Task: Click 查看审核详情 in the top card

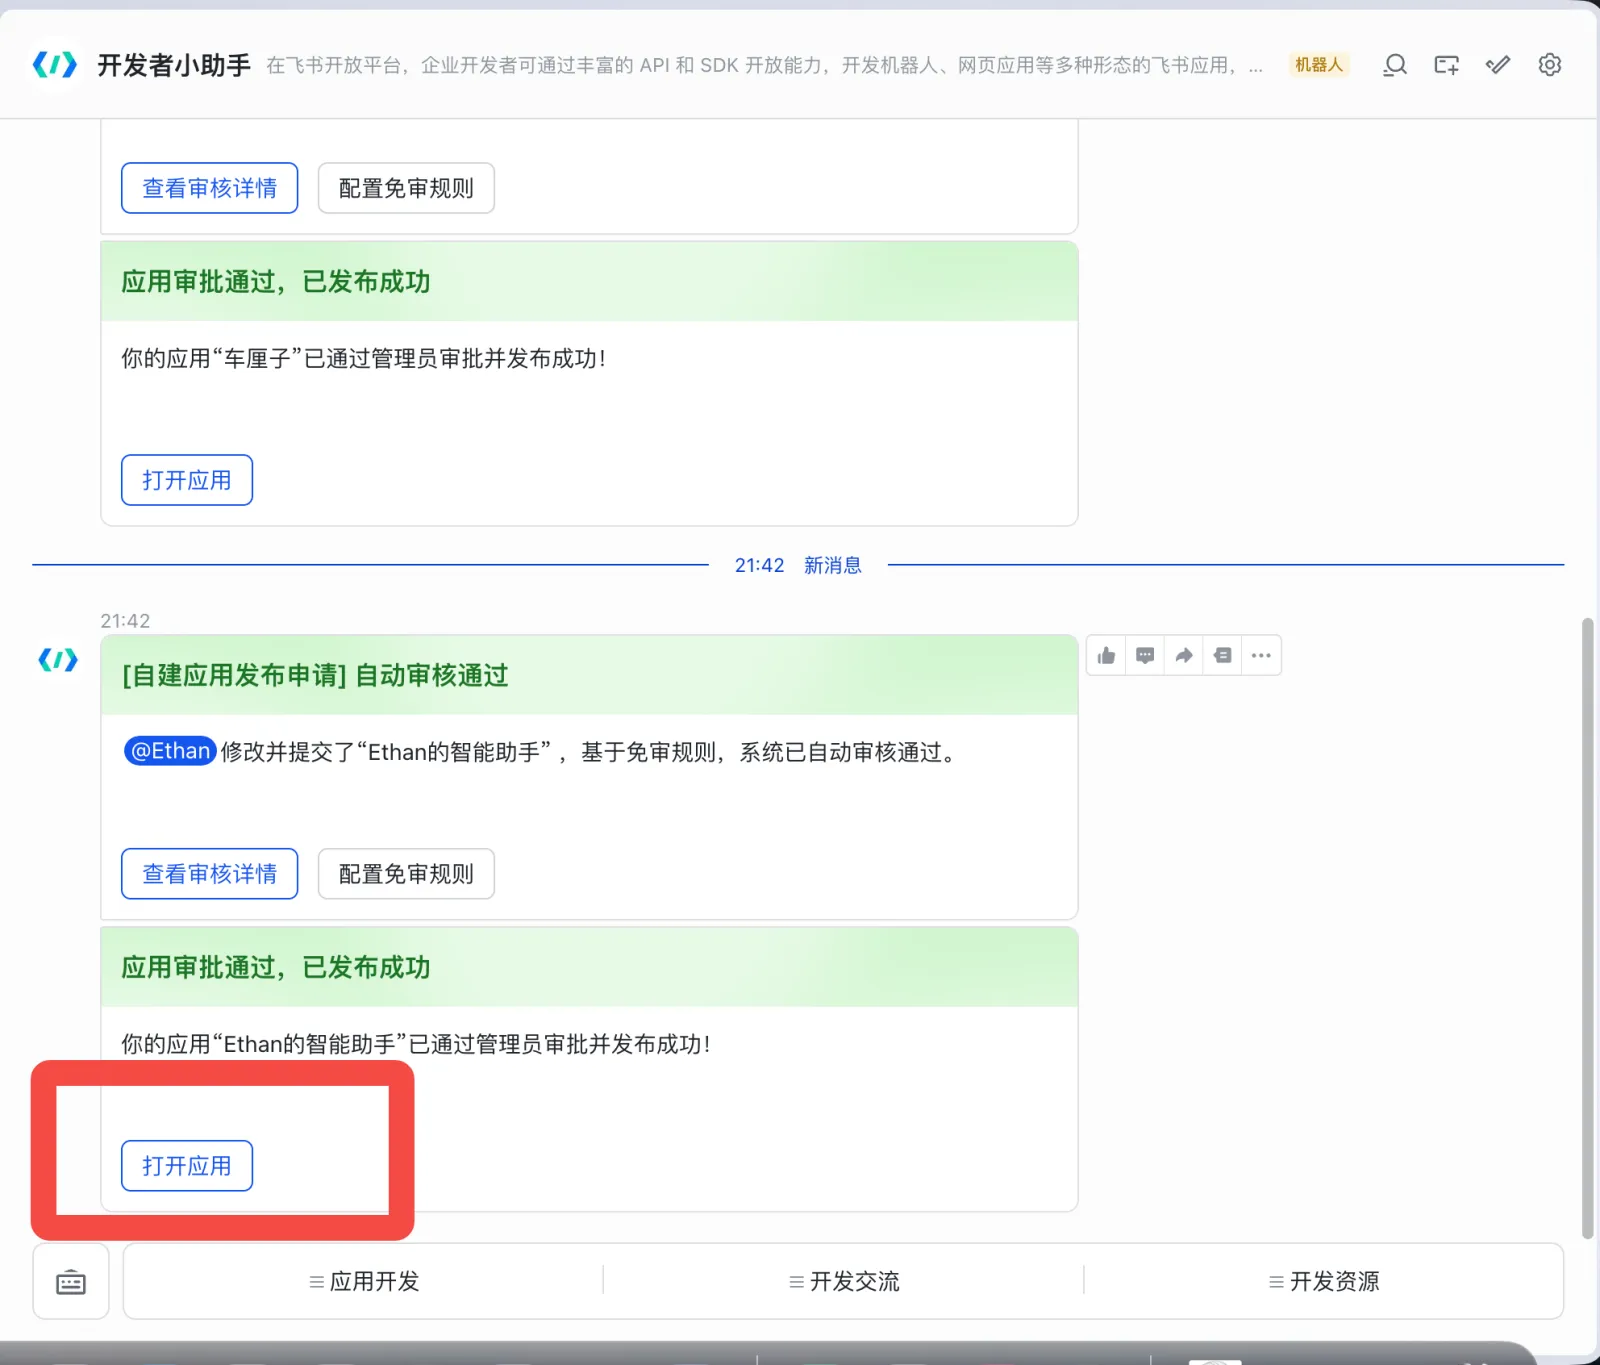Action: (x=210, y=188)
